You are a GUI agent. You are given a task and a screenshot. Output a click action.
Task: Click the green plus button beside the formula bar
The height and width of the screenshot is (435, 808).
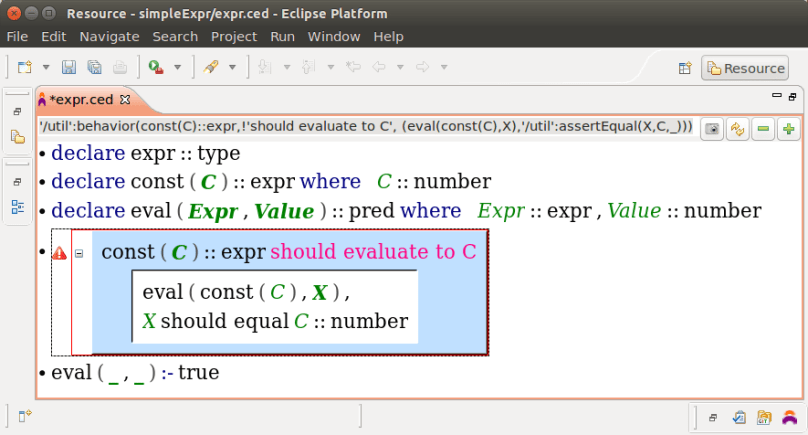789,129
